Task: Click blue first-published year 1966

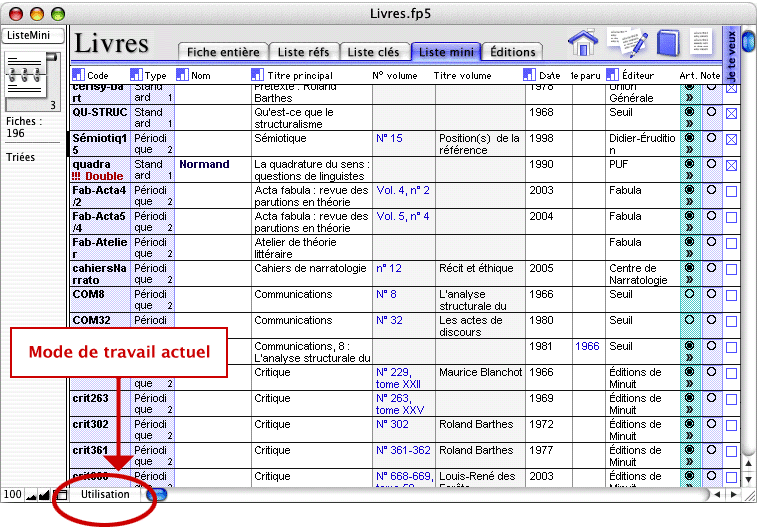Action: (x=587, y=346)
